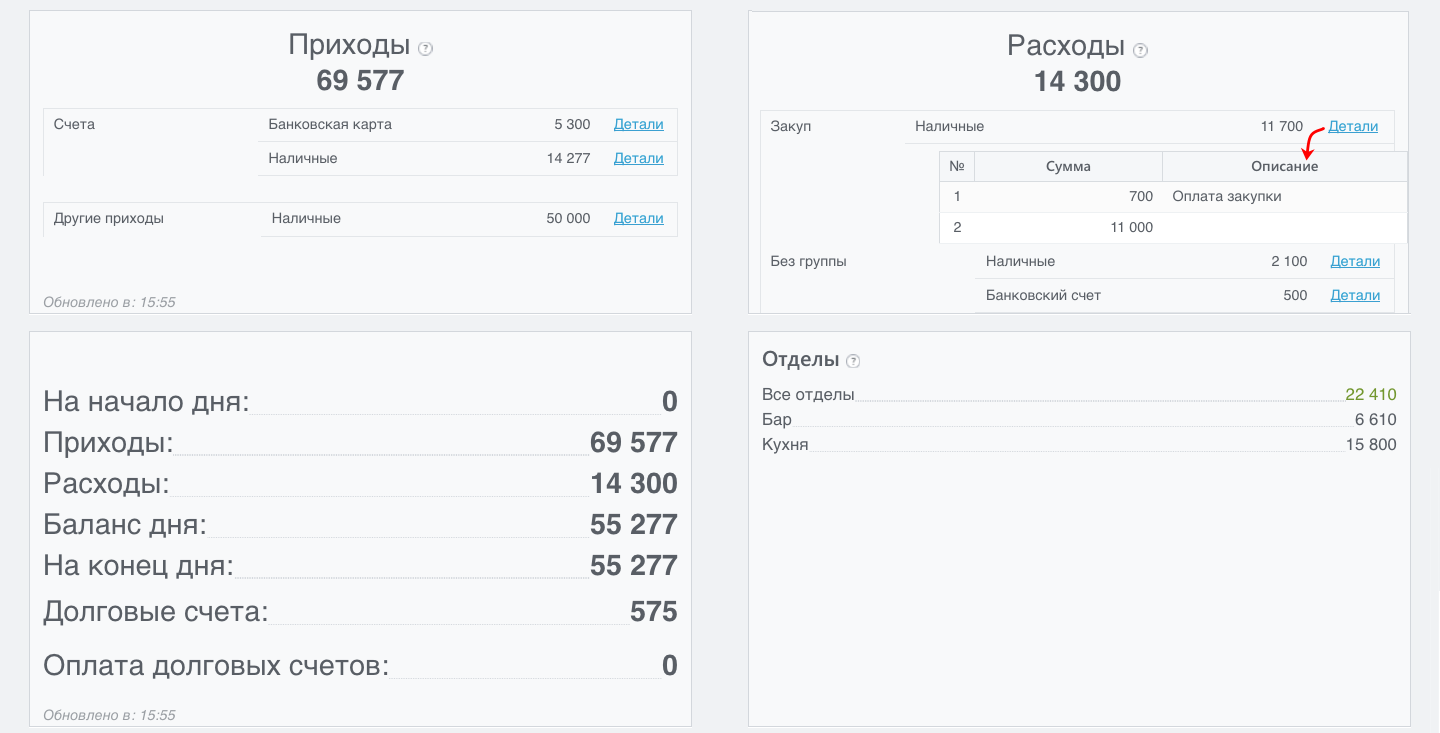Click the Банковская карта row label
The height and width of the screenshot is (733, 1440).
(x=330, y=125)
